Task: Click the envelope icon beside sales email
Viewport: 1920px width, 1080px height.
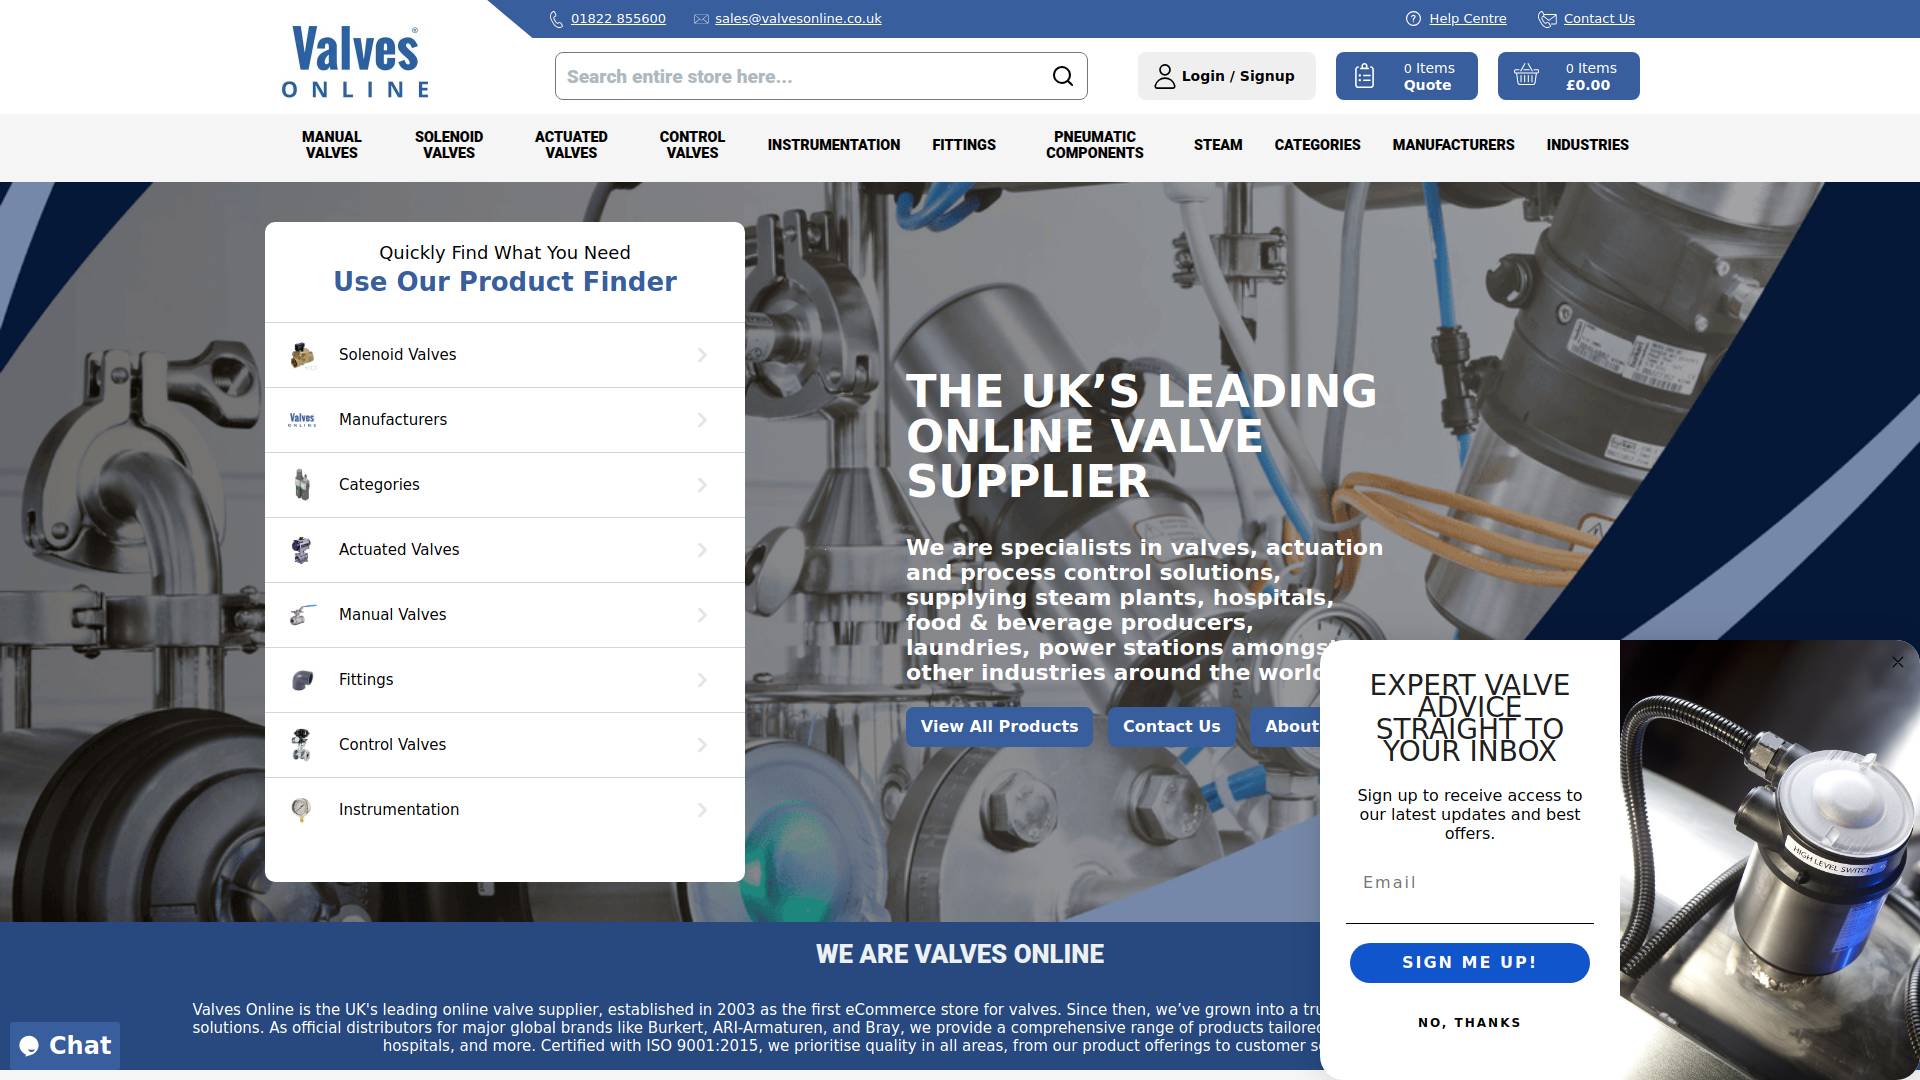Action: tap(701, 19)
